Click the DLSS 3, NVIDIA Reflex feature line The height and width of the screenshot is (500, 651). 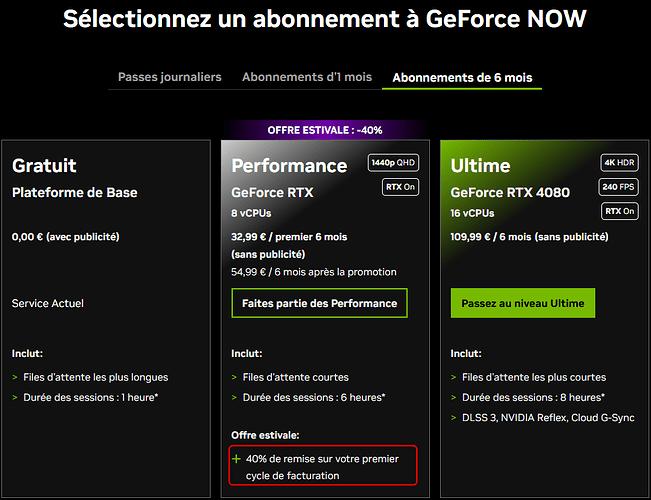click(548, 417)
